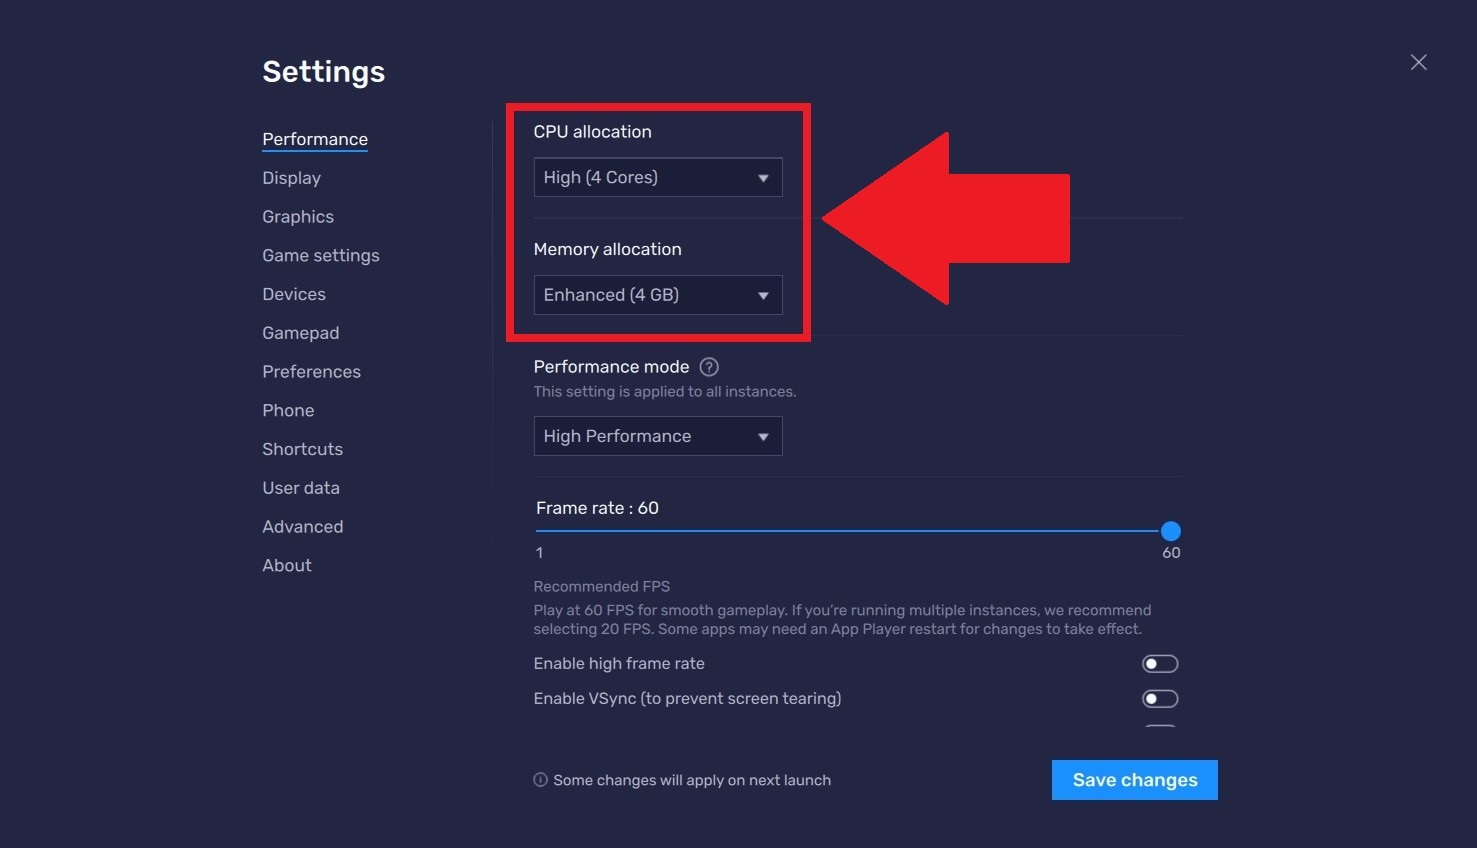This screenshot has height=848, width=1477.
Task: Open the CPU allocation dropdown
Action: 657,178
